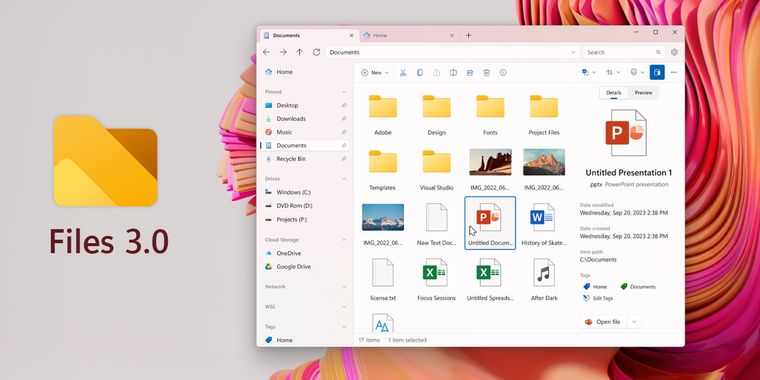760x380 pixels.
Task: Click the Documents address bar path
Action: [x=345, y=52]
